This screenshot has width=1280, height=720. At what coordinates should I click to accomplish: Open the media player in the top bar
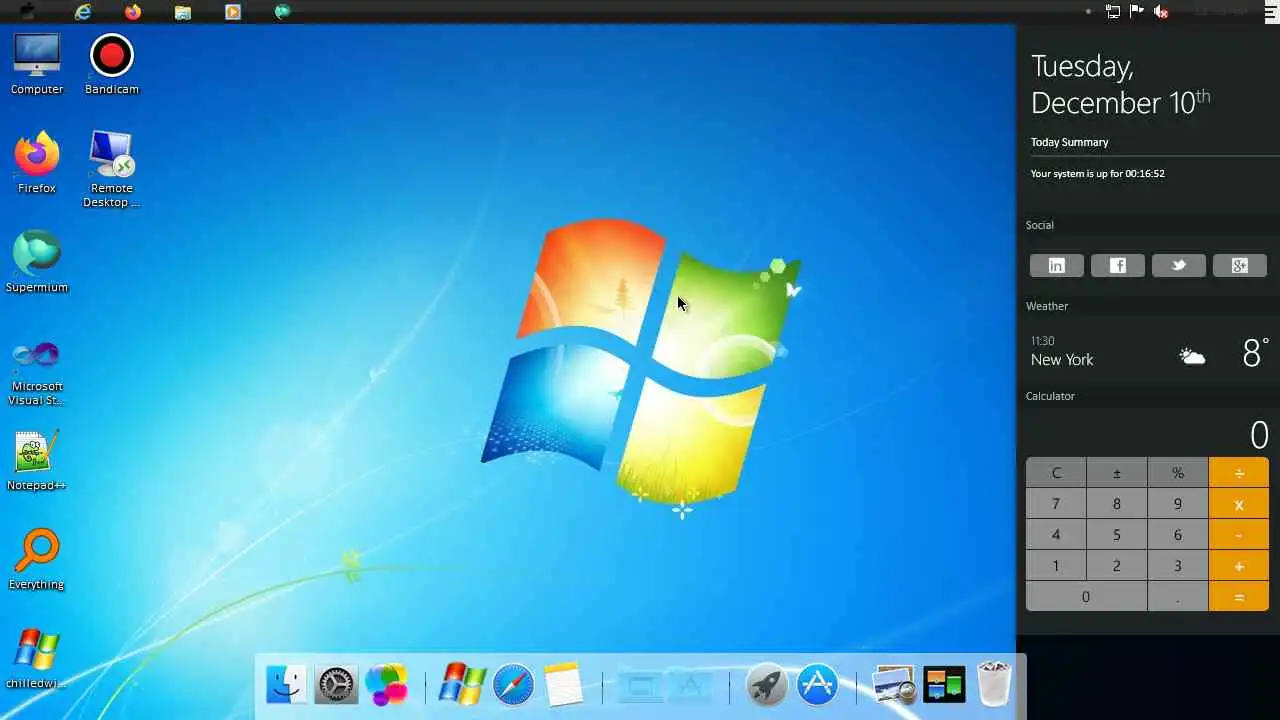(x=233, y=12)
